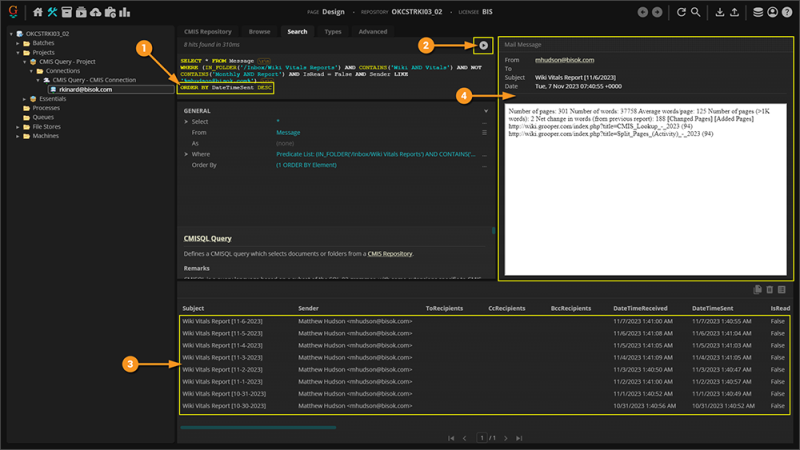Switch to the Browse tab
Image resolution: width=800 pixels, height=450 pixels.
pyautogui.click(x=259, y=32)
